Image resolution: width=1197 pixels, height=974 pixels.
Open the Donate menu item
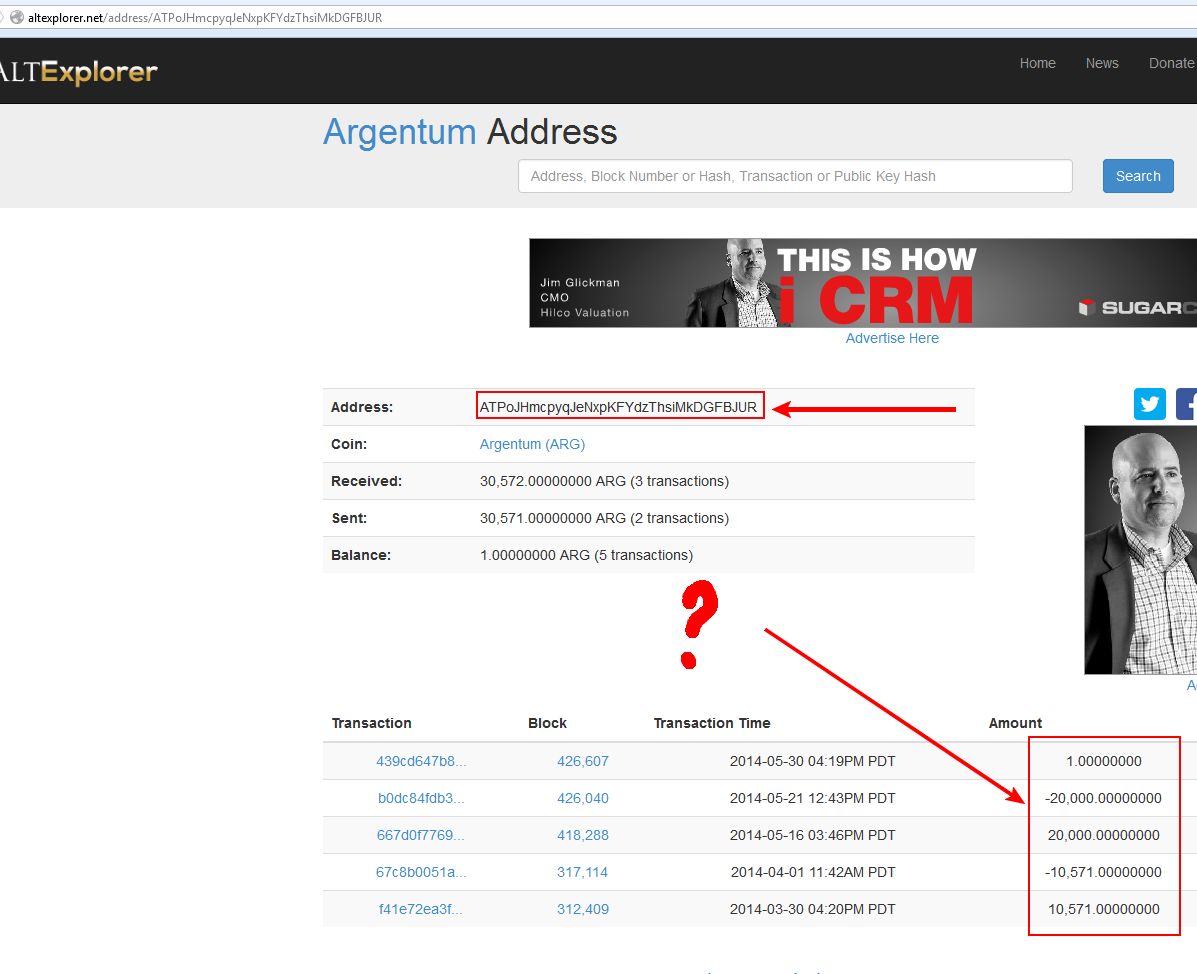[1172, 63]
